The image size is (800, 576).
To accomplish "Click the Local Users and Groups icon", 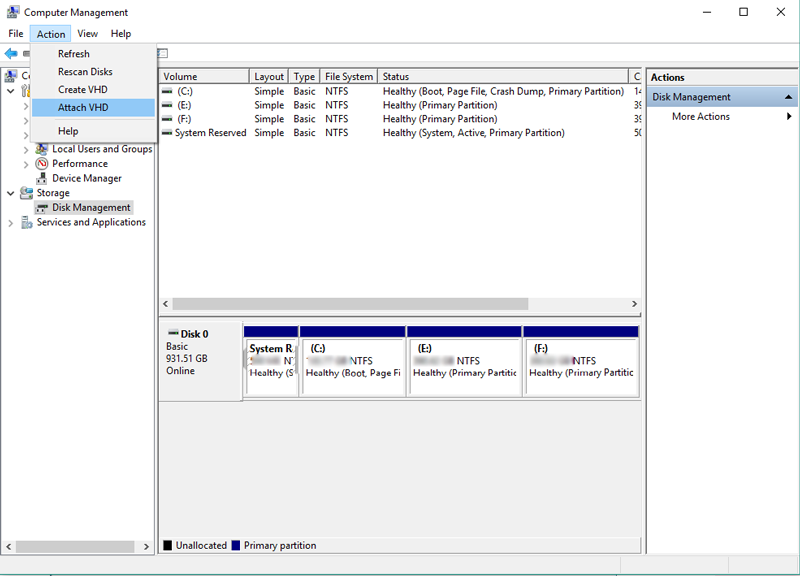I will (42, 149).
